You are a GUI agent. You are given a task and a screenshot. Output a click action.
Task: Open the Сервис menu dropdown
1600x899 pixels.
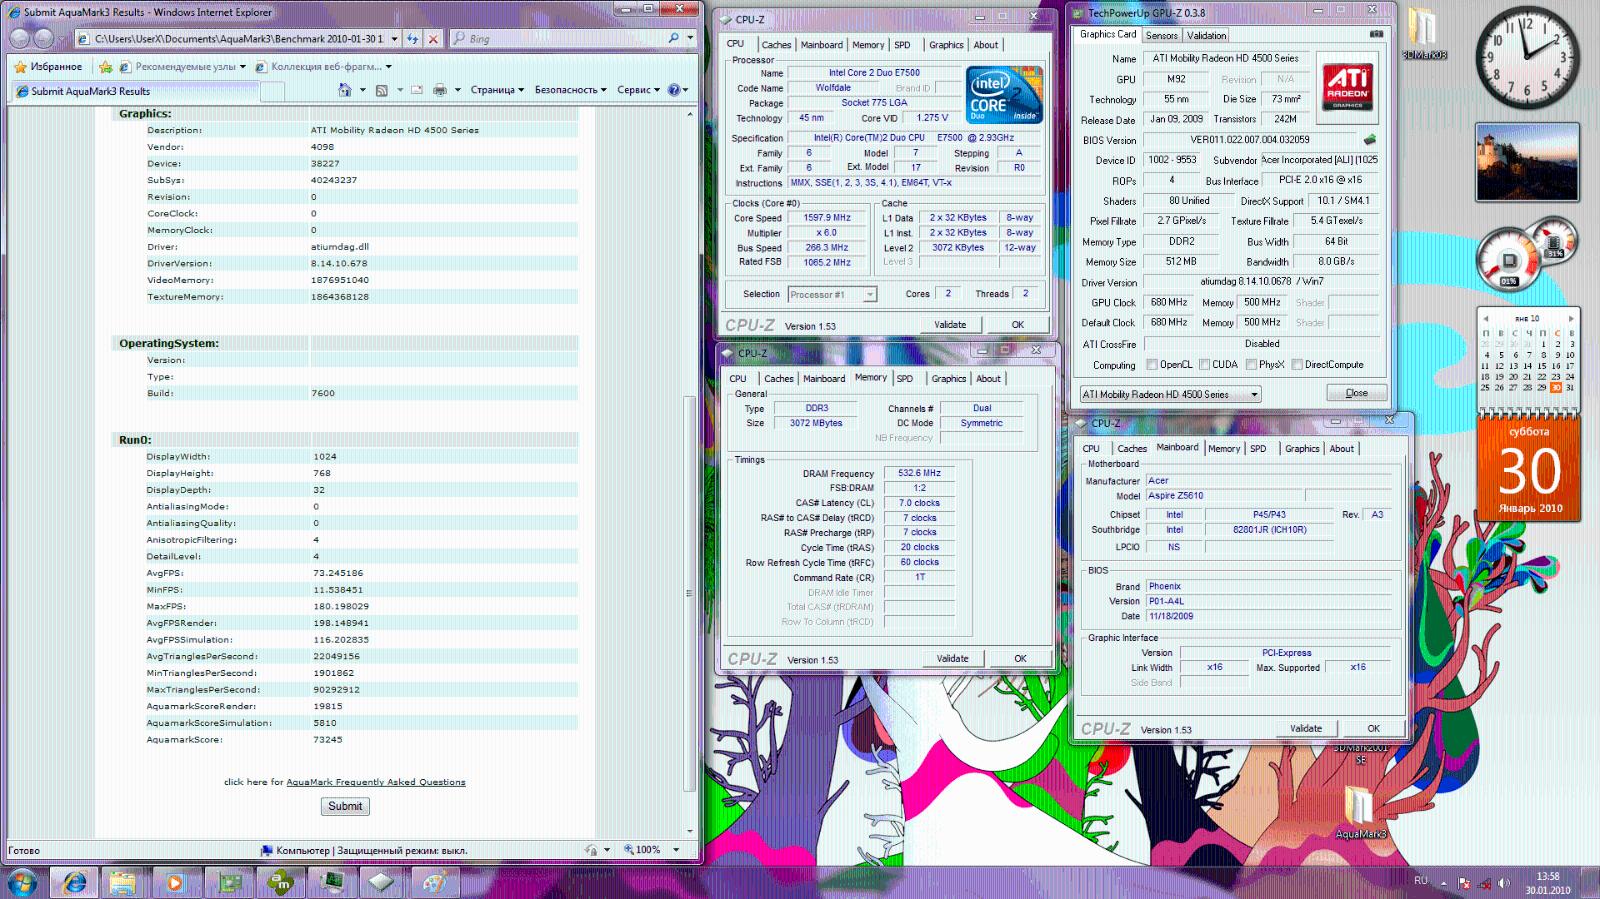[x=638, y=90]
